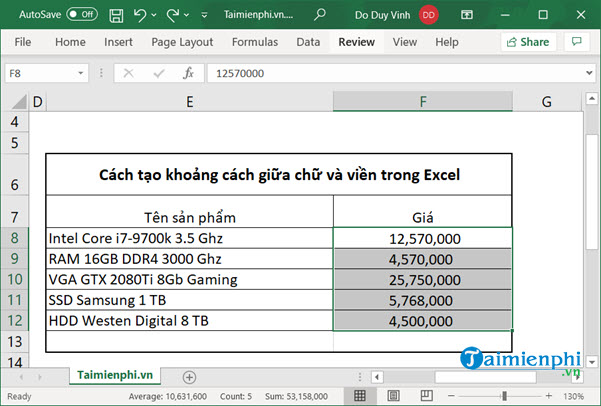This screenshot has width=601, height=406.
Task: Click the 'Tên sản phẩm' header cell
Action: coord(190,211)
